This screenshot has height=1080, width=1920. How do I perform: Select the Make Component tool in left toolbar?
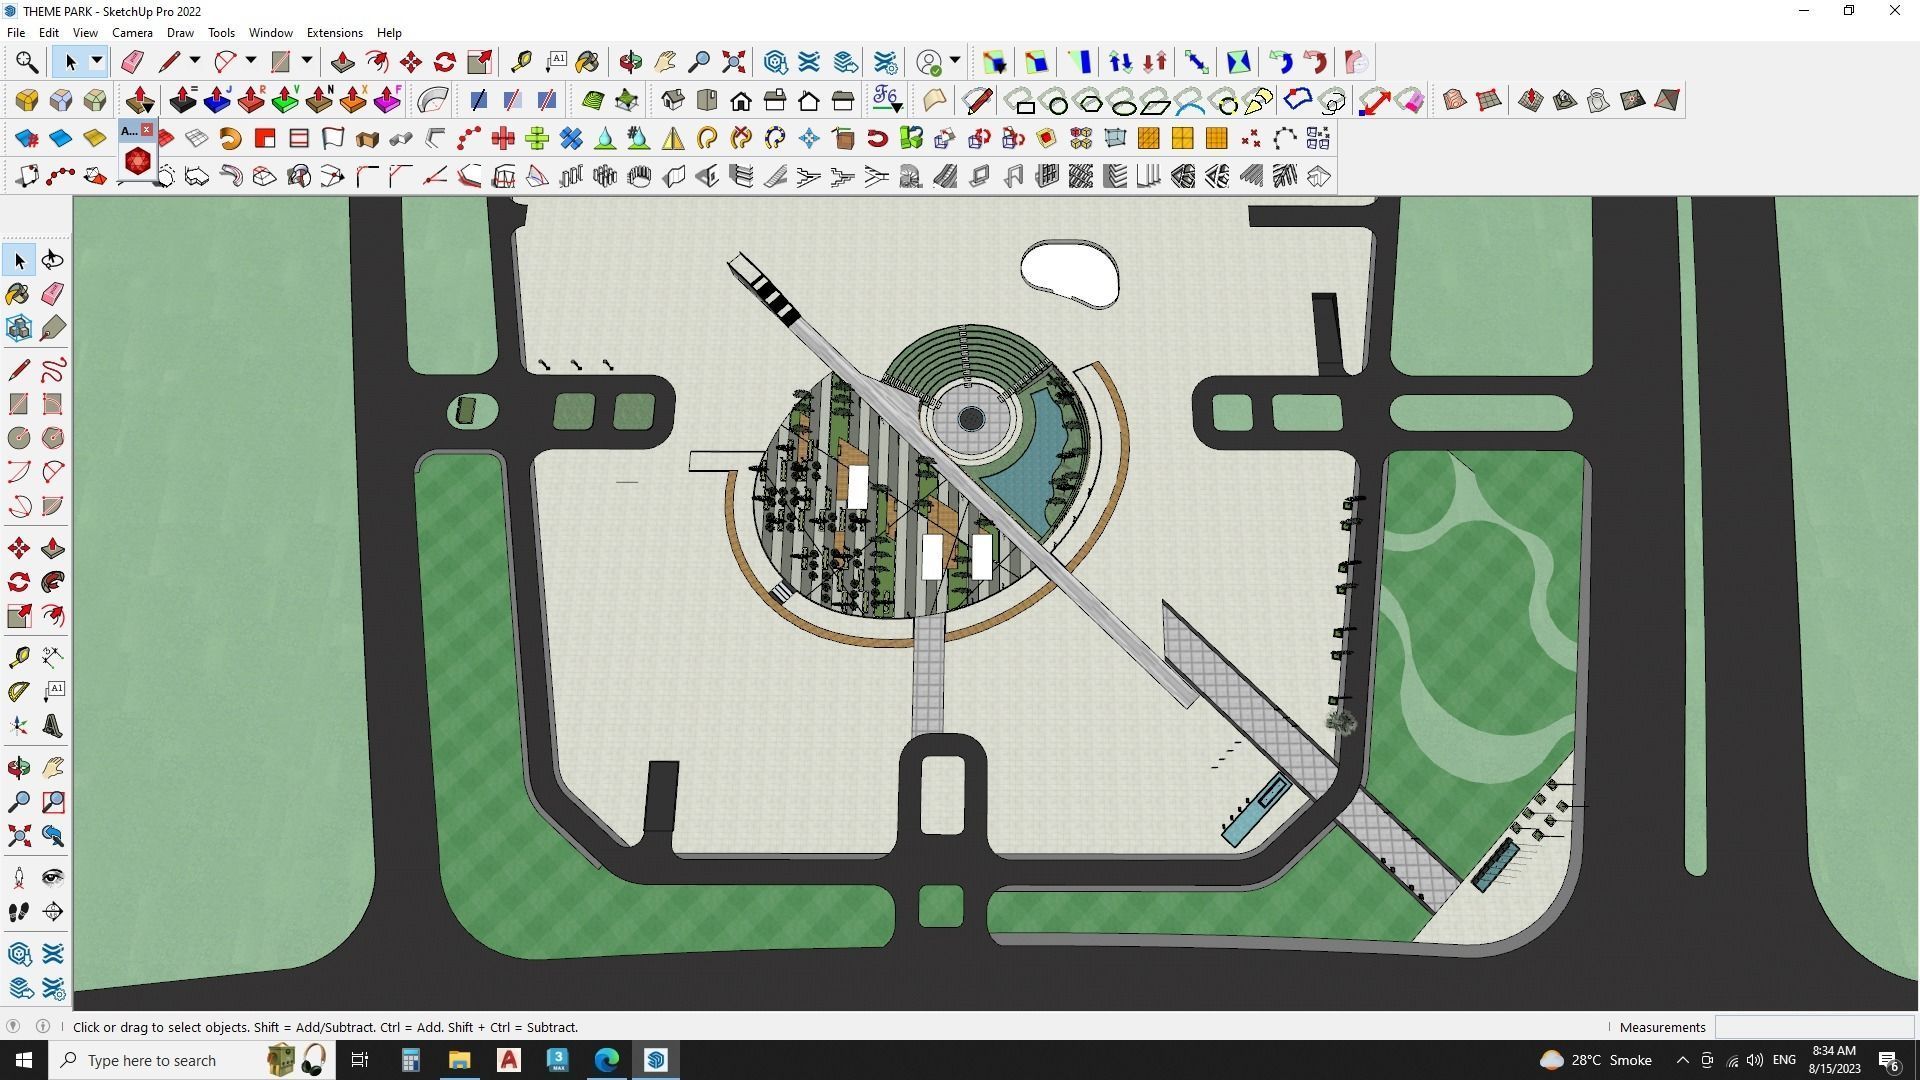19,328
